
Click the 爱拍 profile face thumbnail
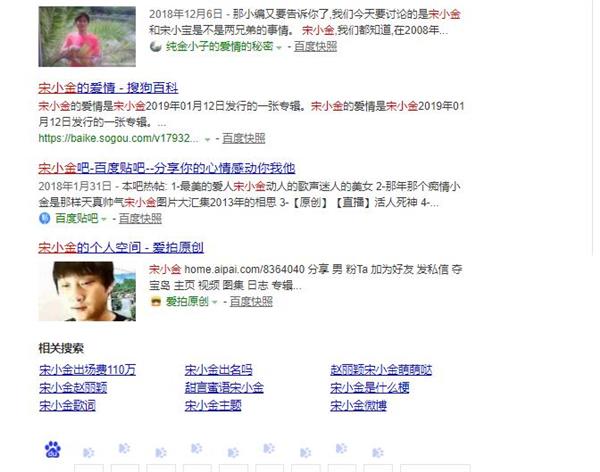(87, 291)
